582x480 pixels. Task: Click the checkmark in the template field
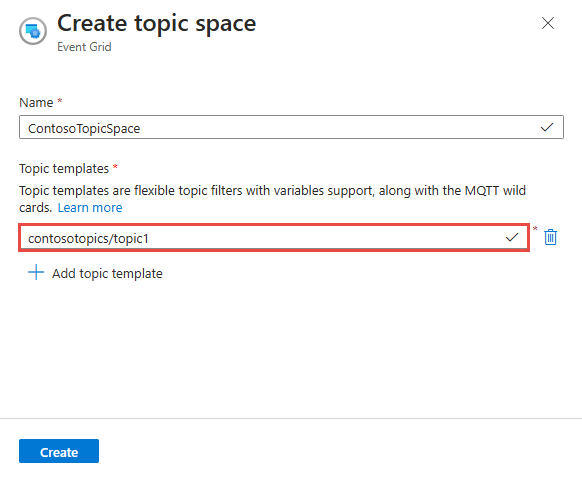512,238
